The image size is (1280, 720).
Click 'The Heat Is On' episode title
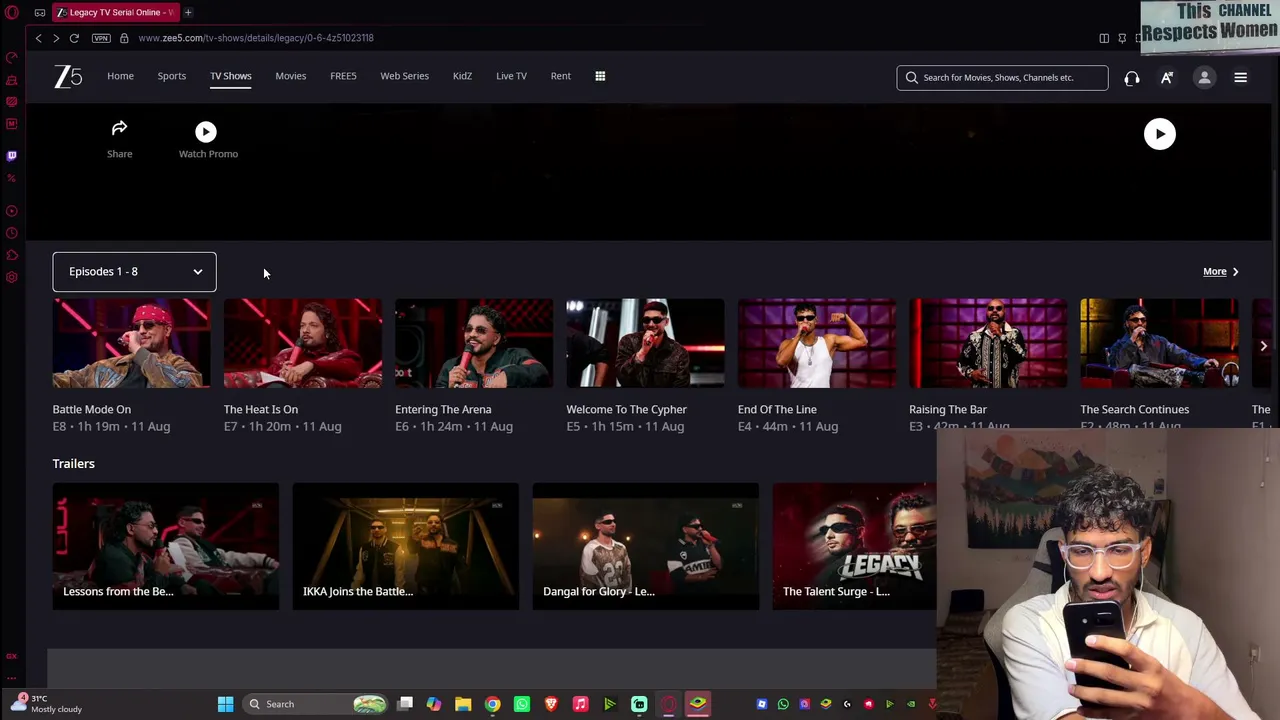coord(261,409)
